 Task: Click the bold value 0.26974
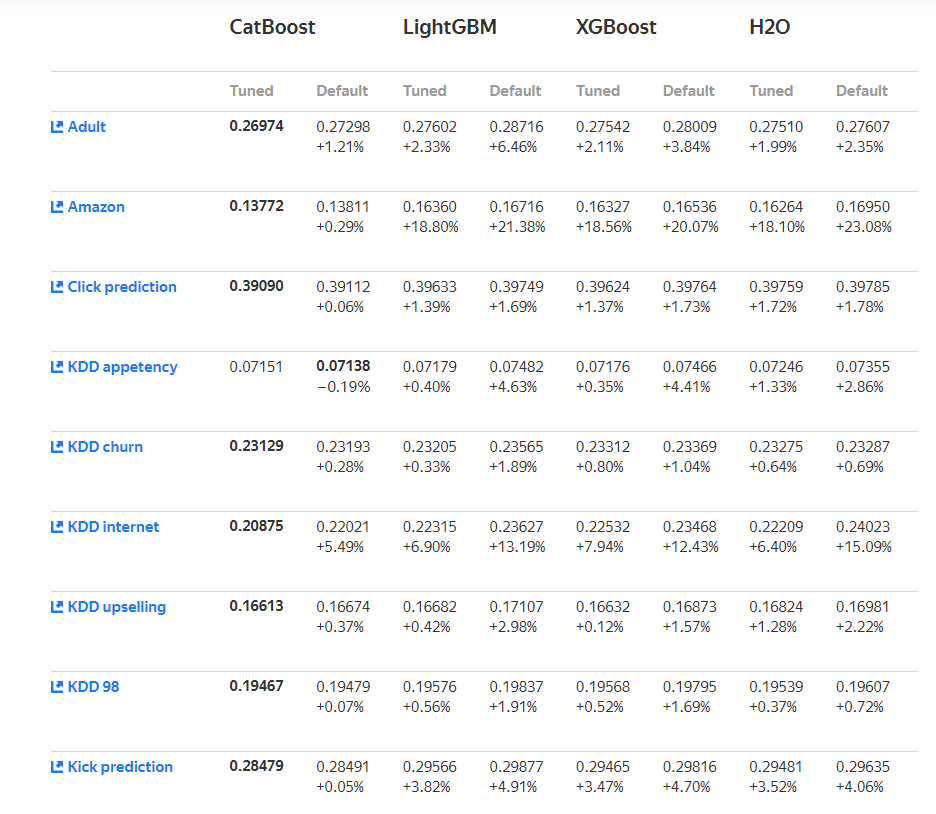257,126
